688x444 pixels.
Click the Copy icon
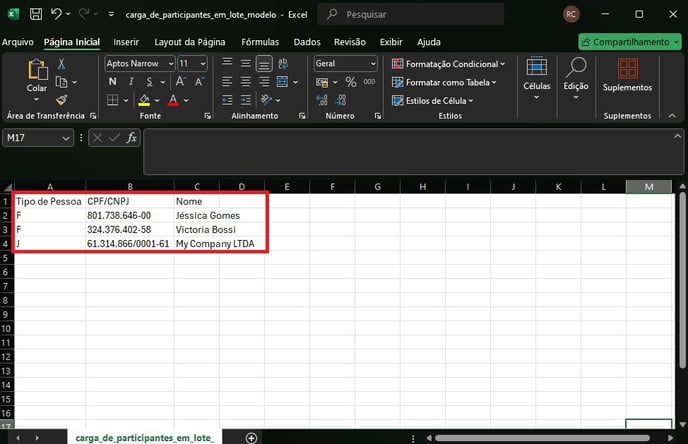coord(61,82)
